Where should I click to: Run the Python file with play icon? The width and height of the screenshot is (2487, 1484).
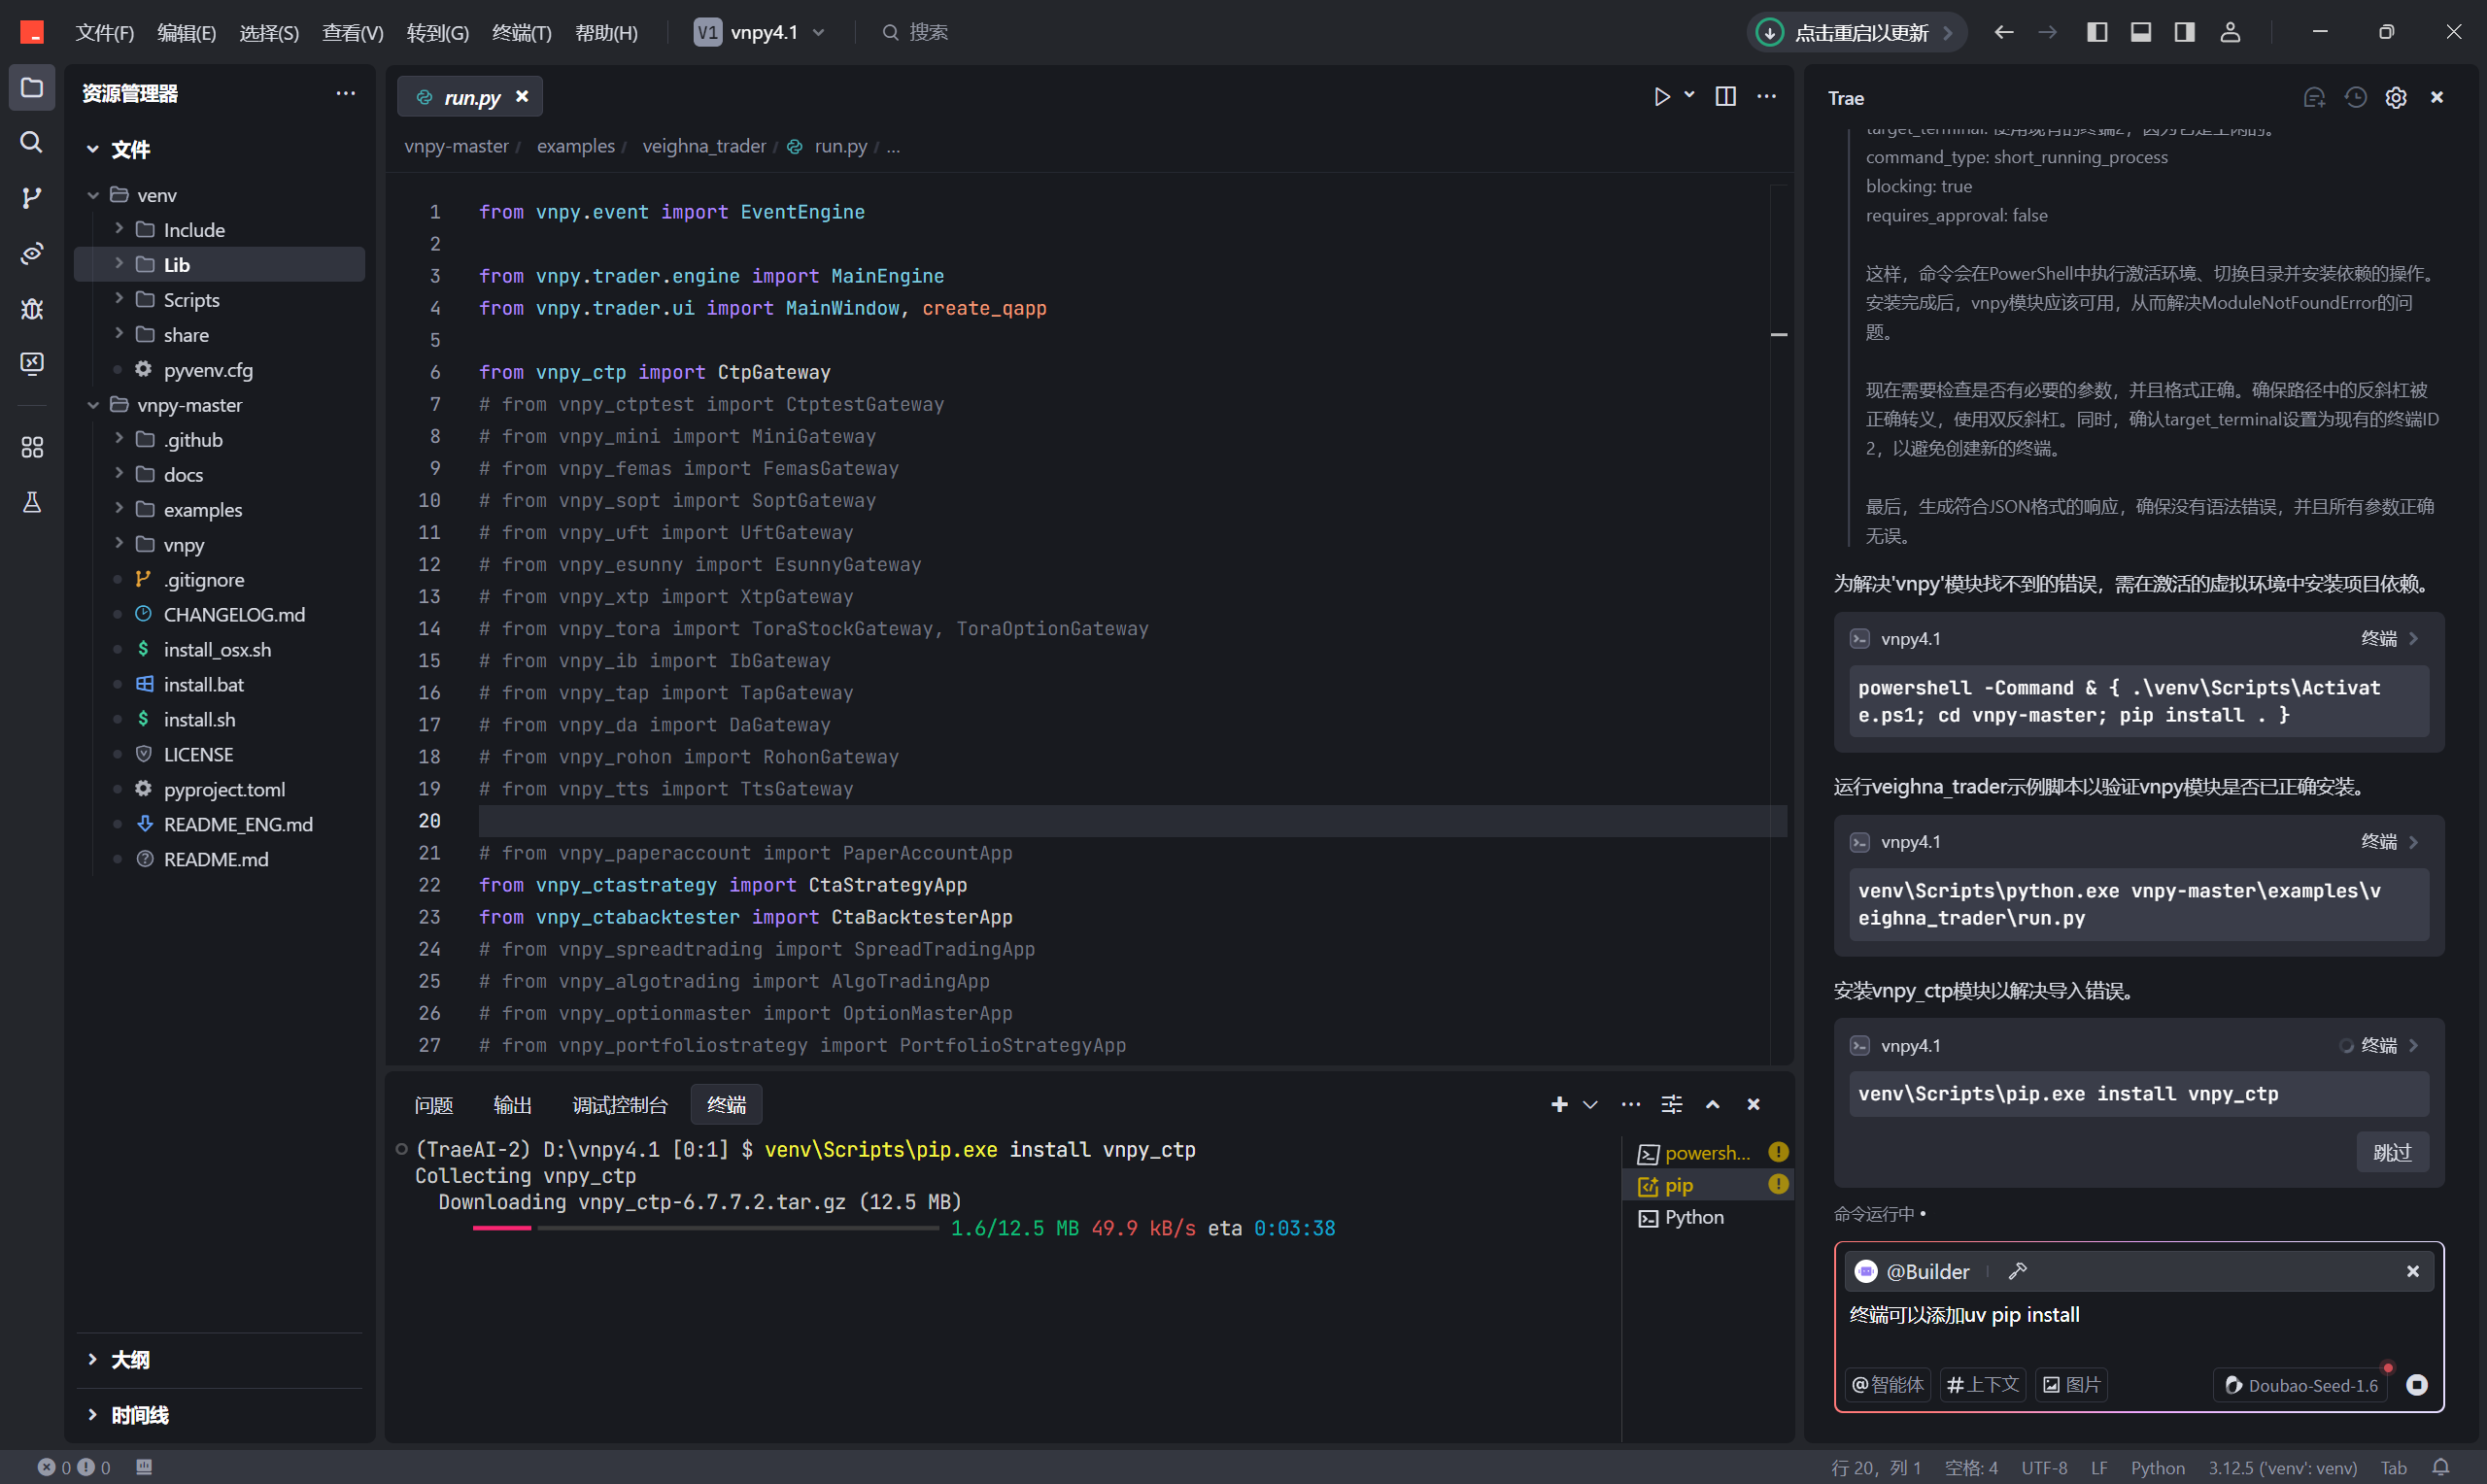click(1661, 96)
